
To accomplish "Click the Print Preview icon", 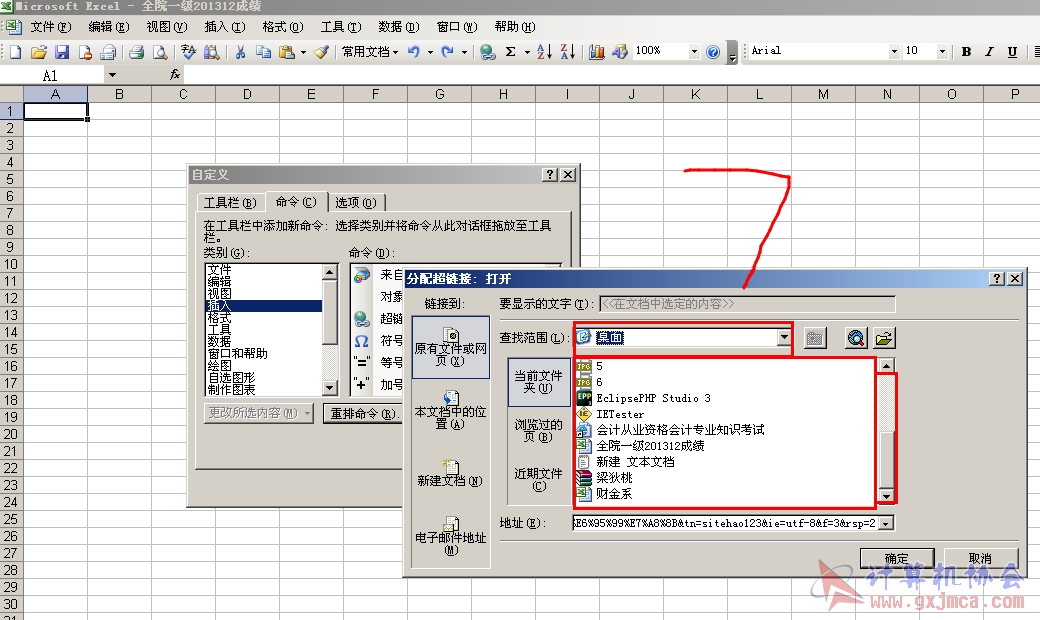I will pos(160,52).
